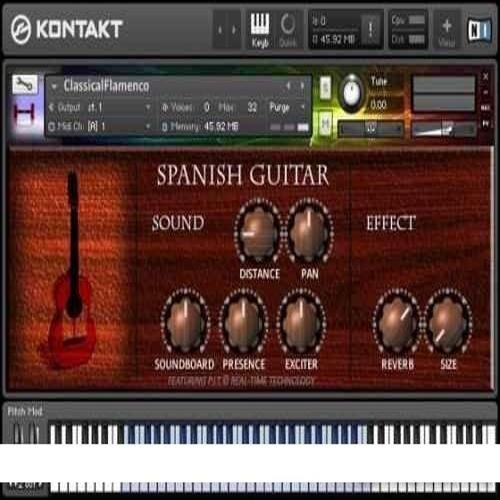Viewport: 500px width, 500px height.
Task: Click the Memory icon next to 45.92 MB
Action: [x=164, y=127]
